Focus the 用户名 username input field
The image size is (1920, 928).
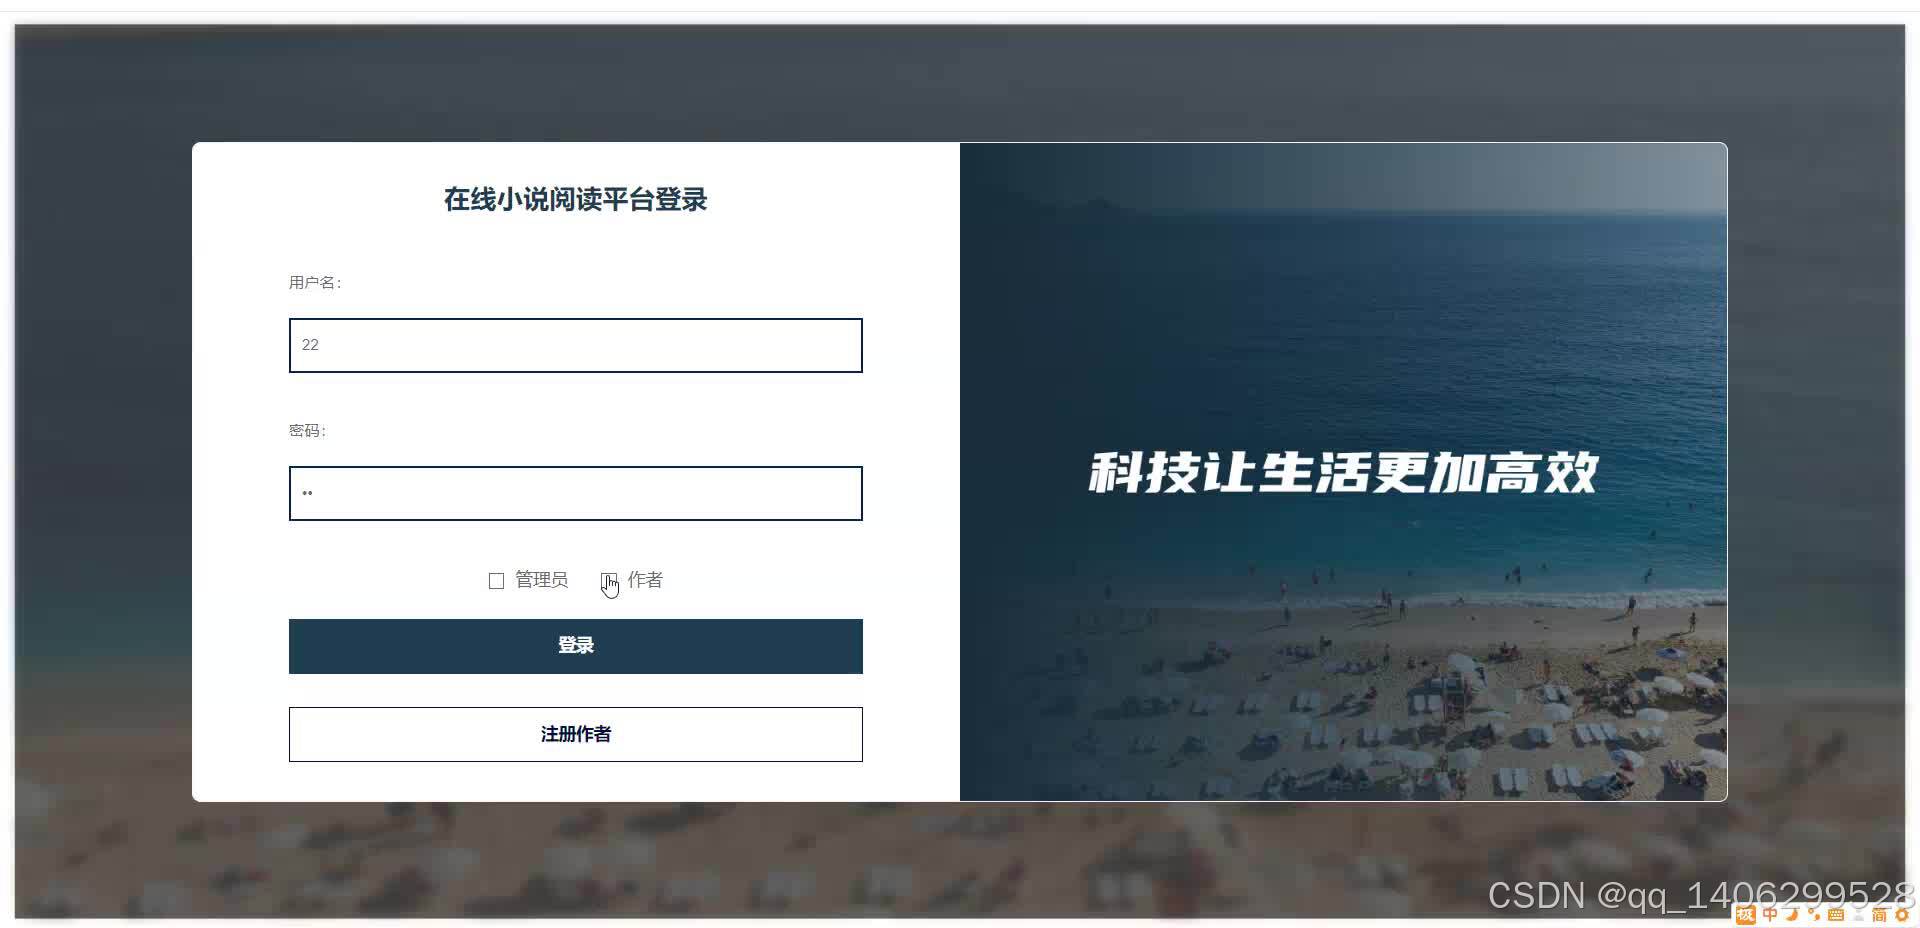pyautogui.click(x=576, y=345)
